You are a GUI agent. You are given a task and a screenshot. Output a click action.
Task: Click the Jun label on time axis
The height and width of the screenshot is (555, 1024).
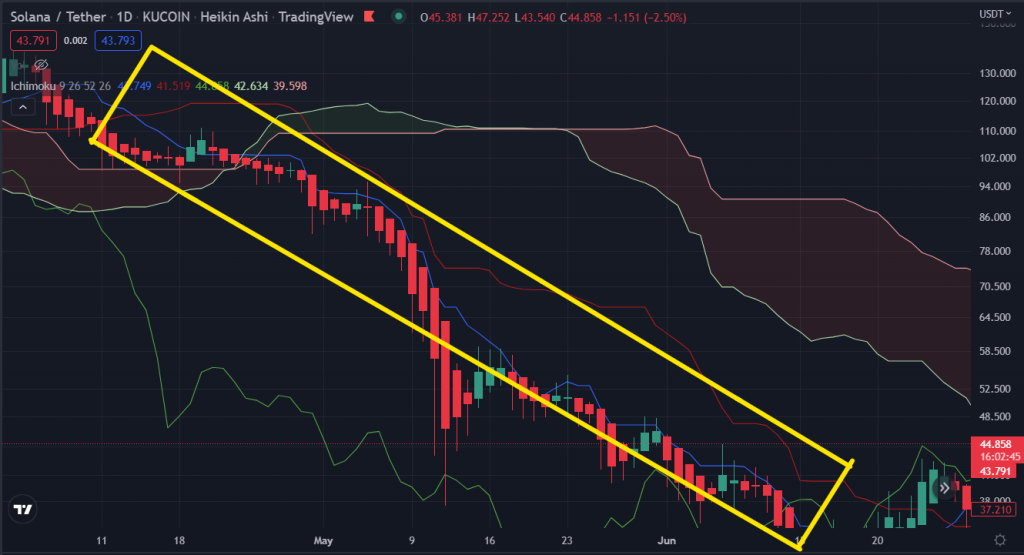pyautogui.click(x=667, y=541)
